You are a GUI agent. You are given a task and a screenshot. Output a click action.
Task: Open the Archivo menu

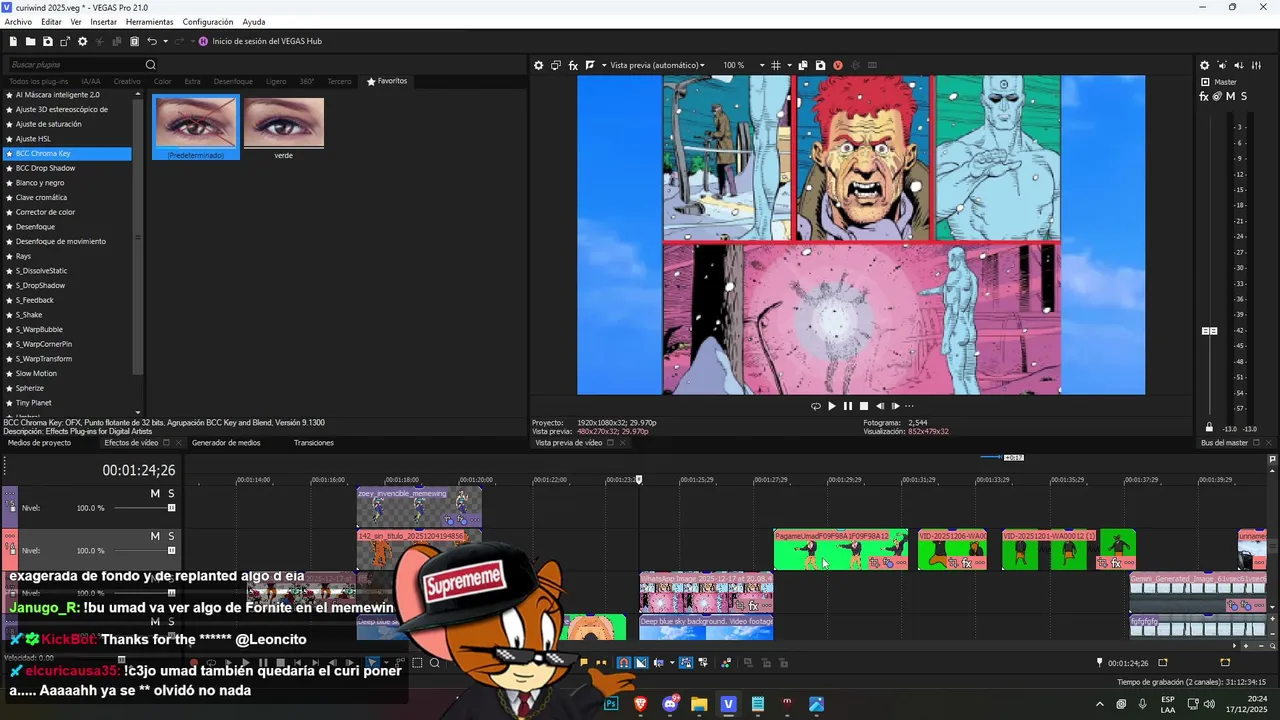[18, 22]
